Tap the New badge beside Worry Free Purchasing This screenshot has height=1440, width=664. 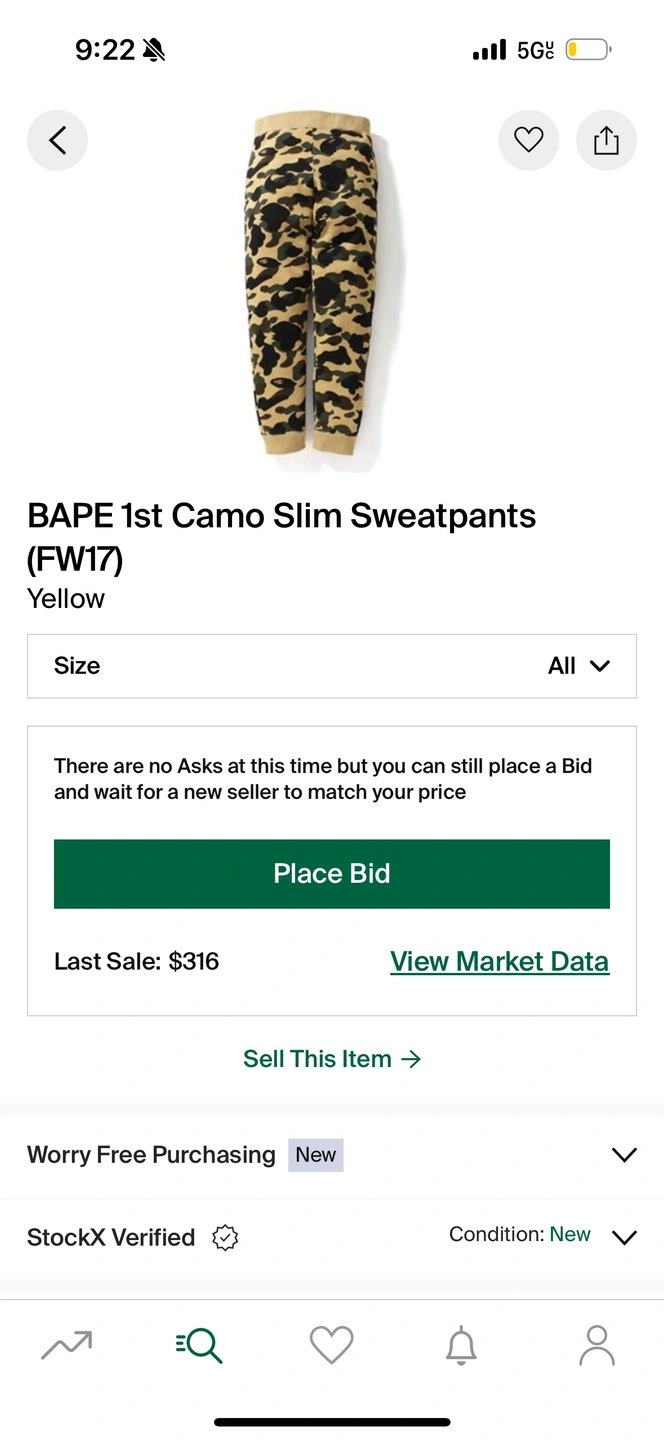[x=316, y=1155]
